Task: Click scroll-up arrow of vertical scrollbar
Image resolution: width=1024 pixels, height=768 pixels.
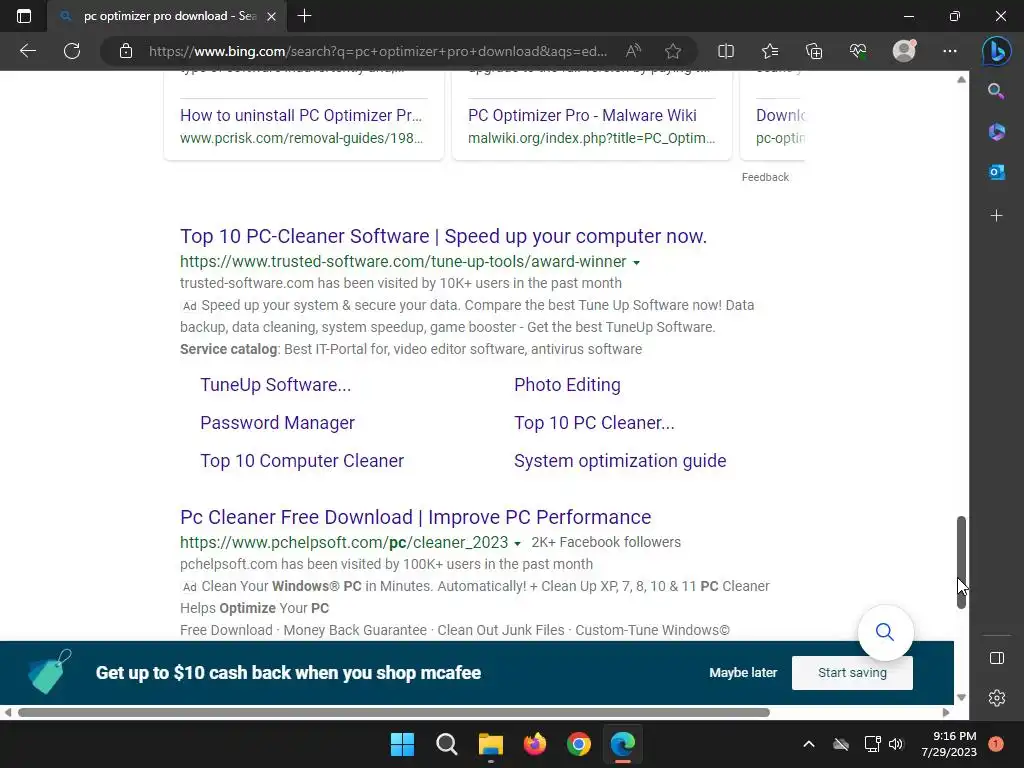Action: coord(961,80)
